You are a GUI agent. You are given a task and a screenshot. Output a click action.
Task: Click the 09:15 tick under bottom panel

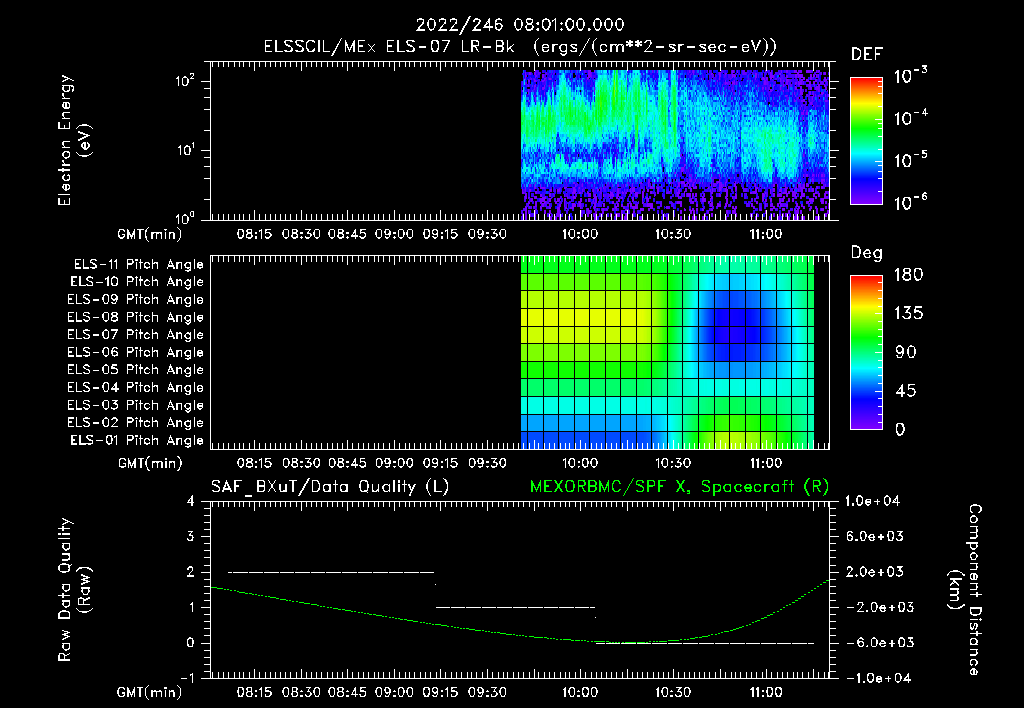(440, 692)
